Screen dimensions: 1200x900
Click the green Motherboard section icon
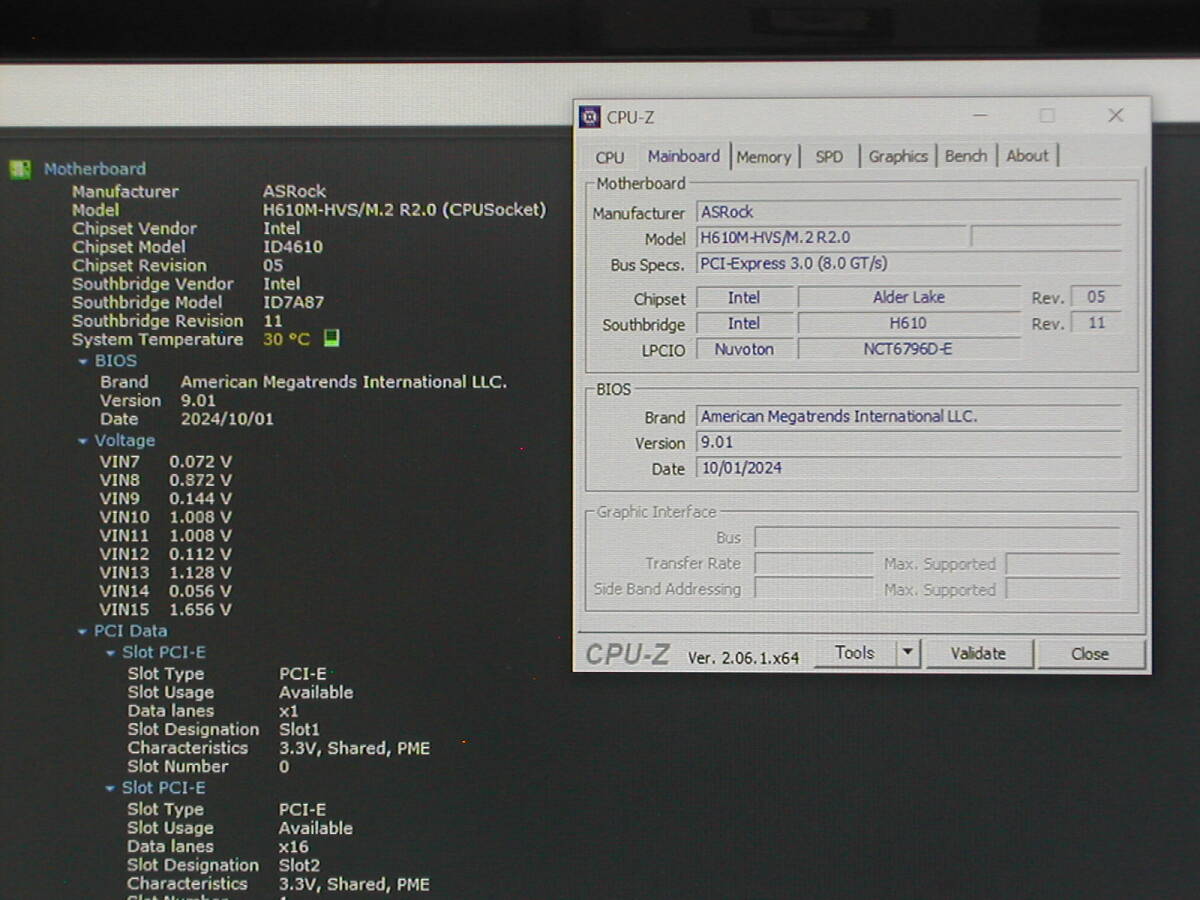click(21, 169)
